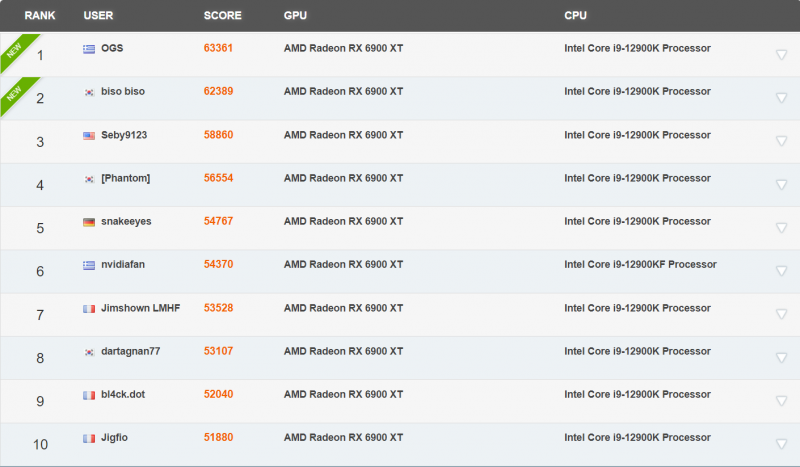Expand details for the OGS result row
The width and height of the screenshot is (800, 467).
781,55
